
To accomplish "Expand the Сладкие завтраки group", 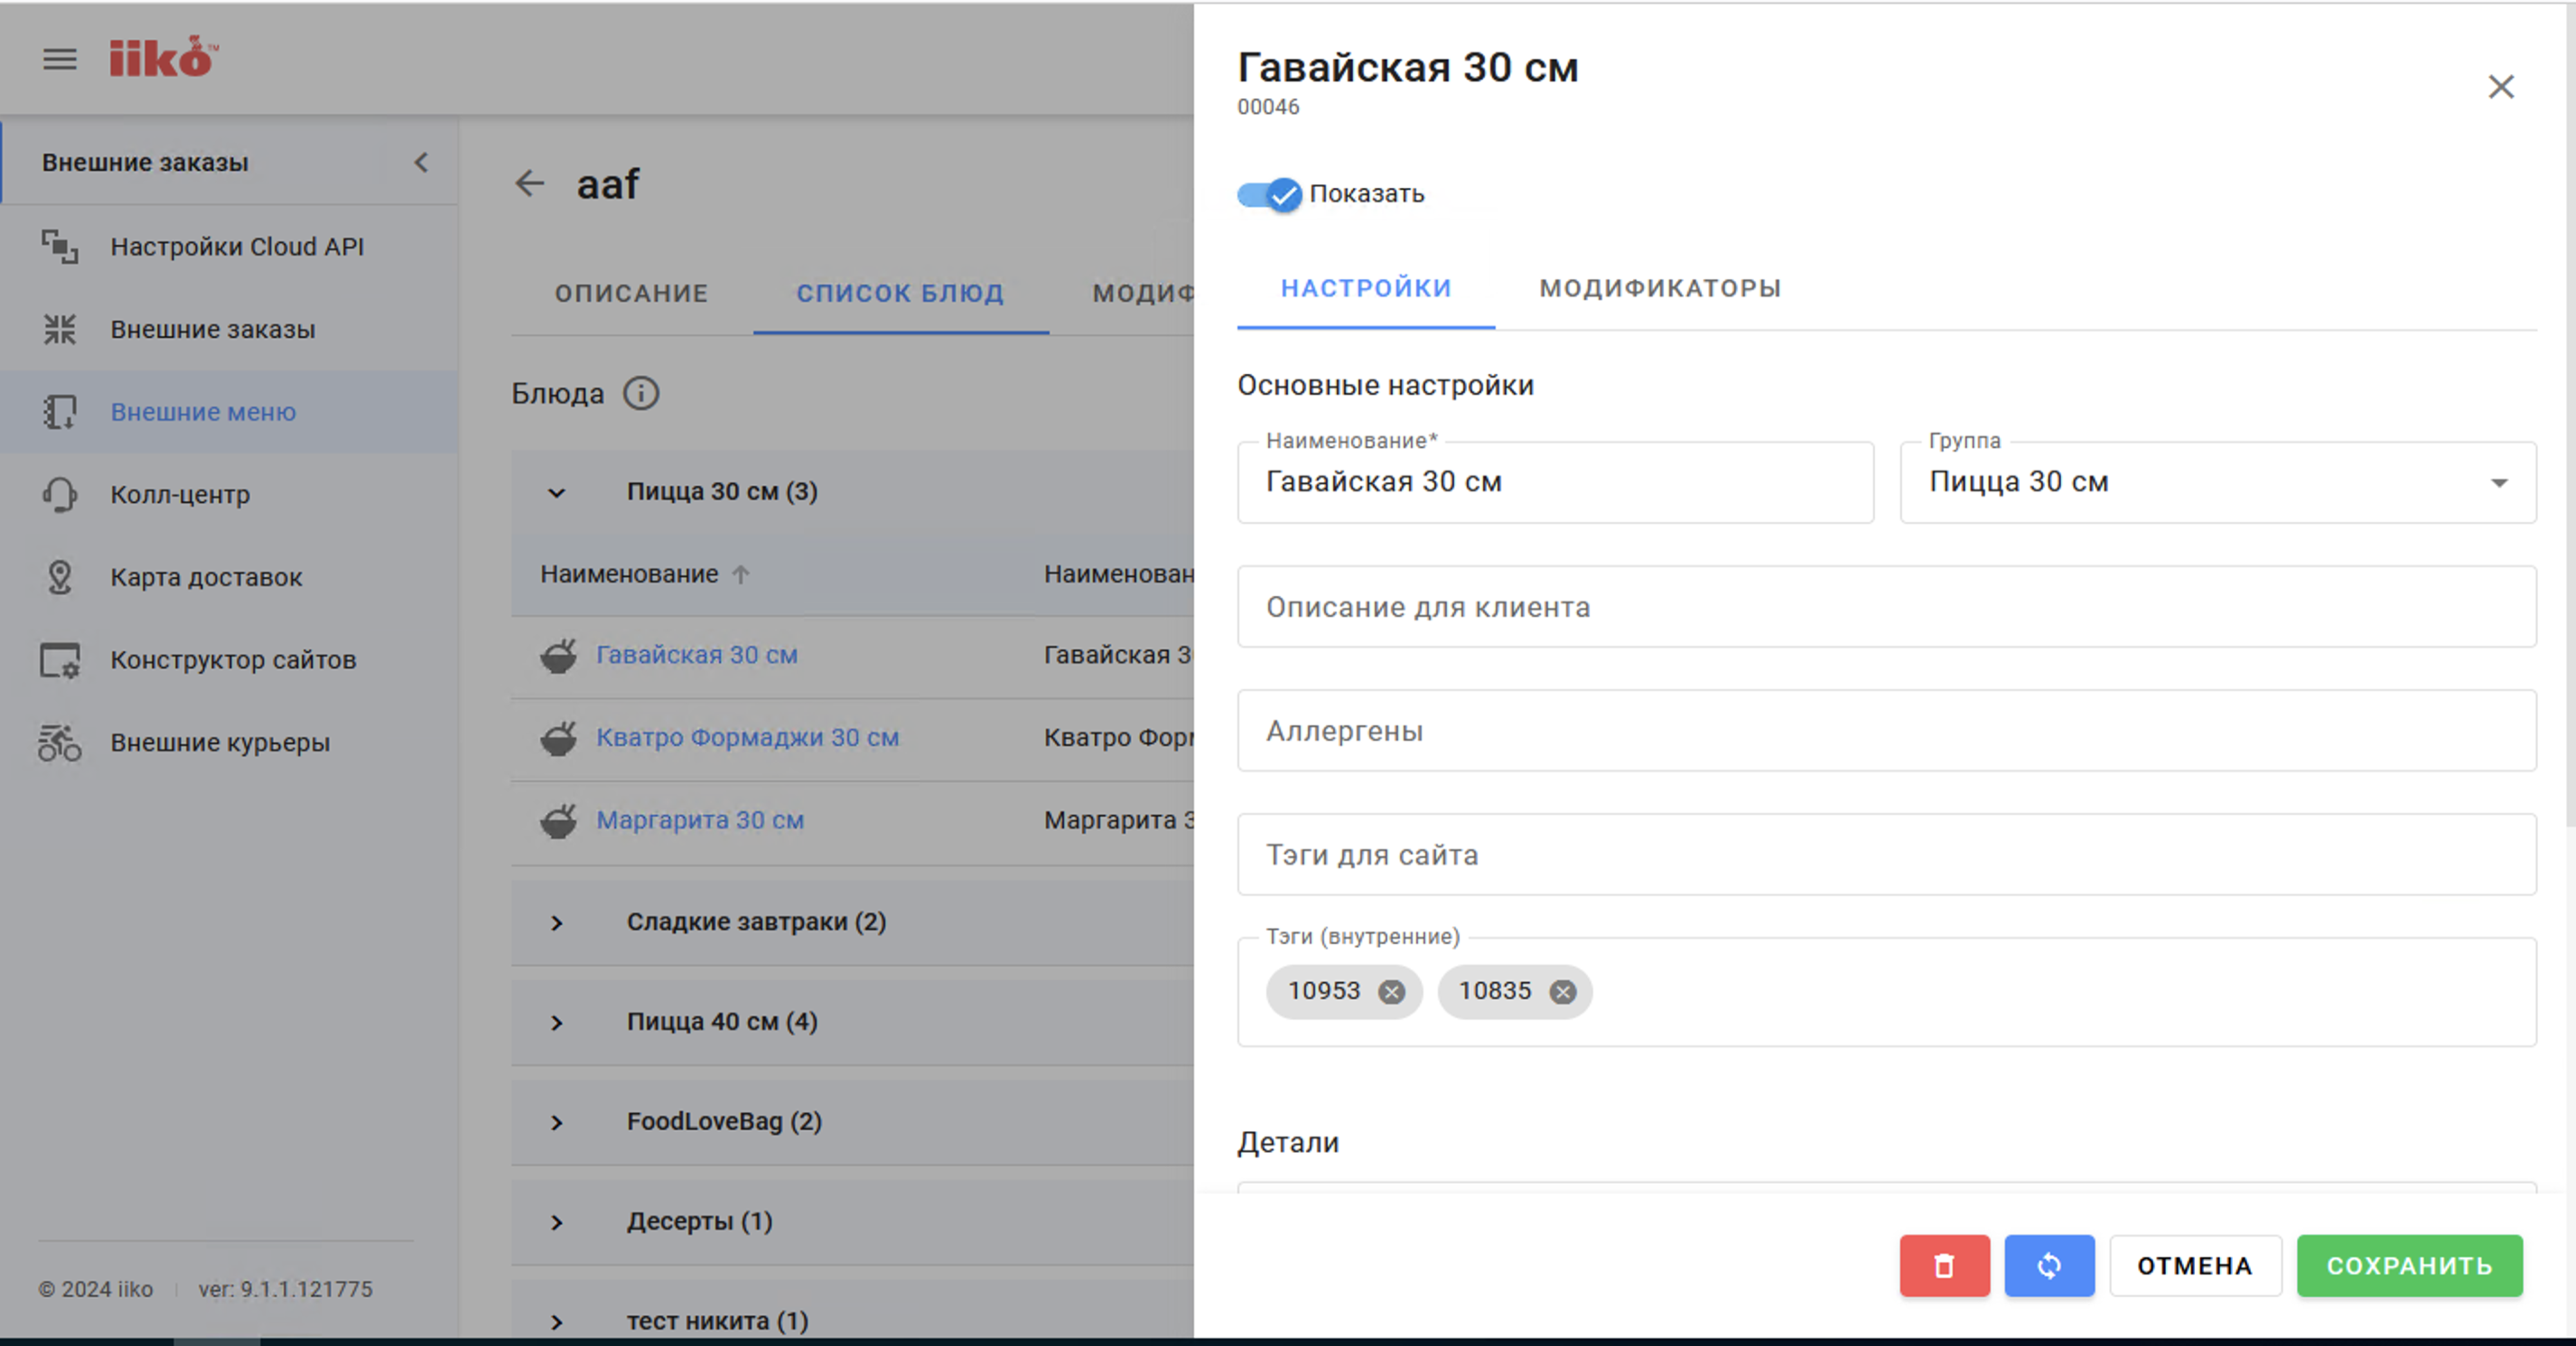I will coord(557,922).
